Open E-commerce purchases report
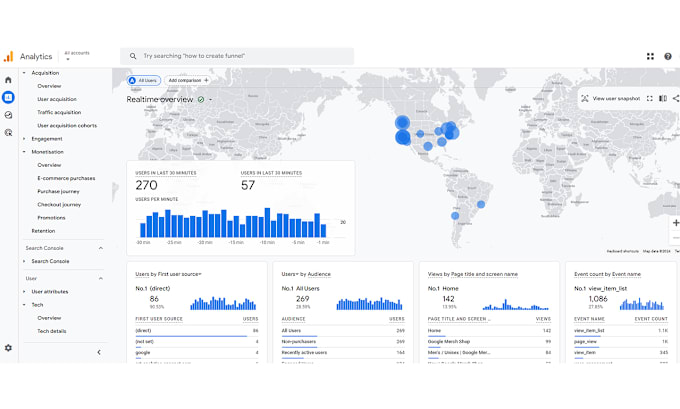This screenshot has width=680, height=409. (66, 178)
